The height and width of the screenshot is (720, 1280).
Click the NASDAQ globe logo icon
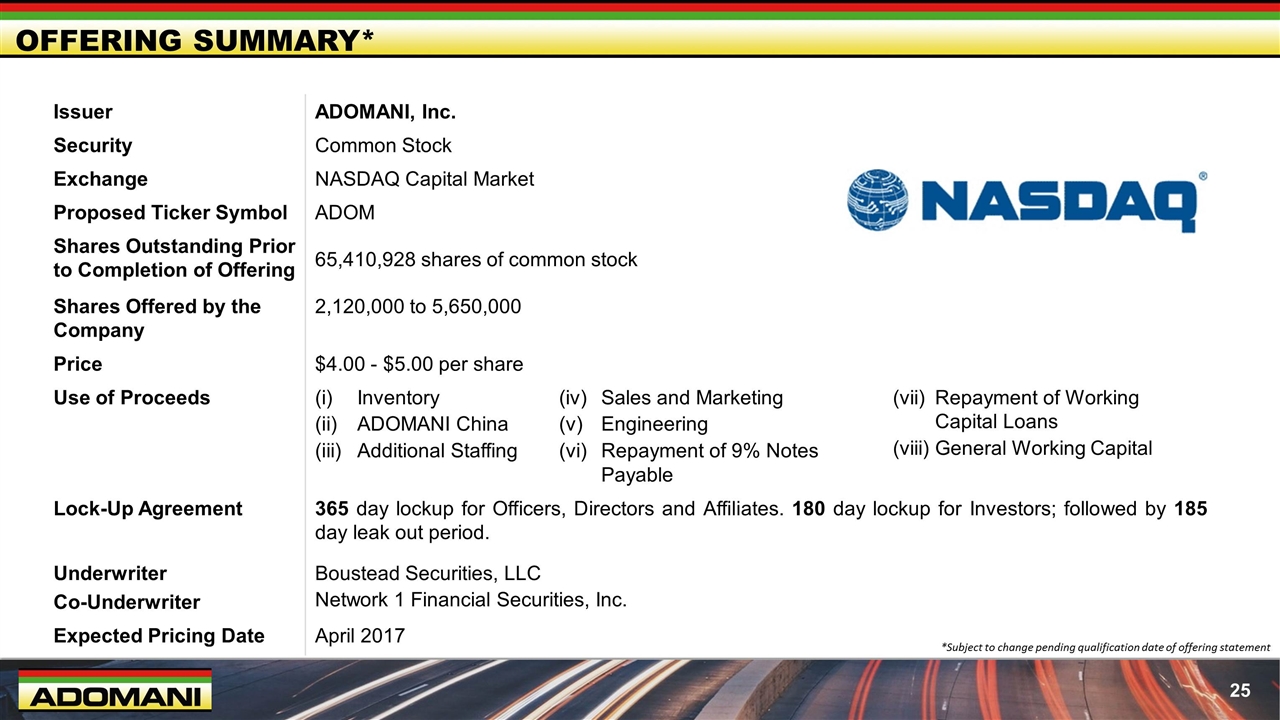tap(877, 200)
